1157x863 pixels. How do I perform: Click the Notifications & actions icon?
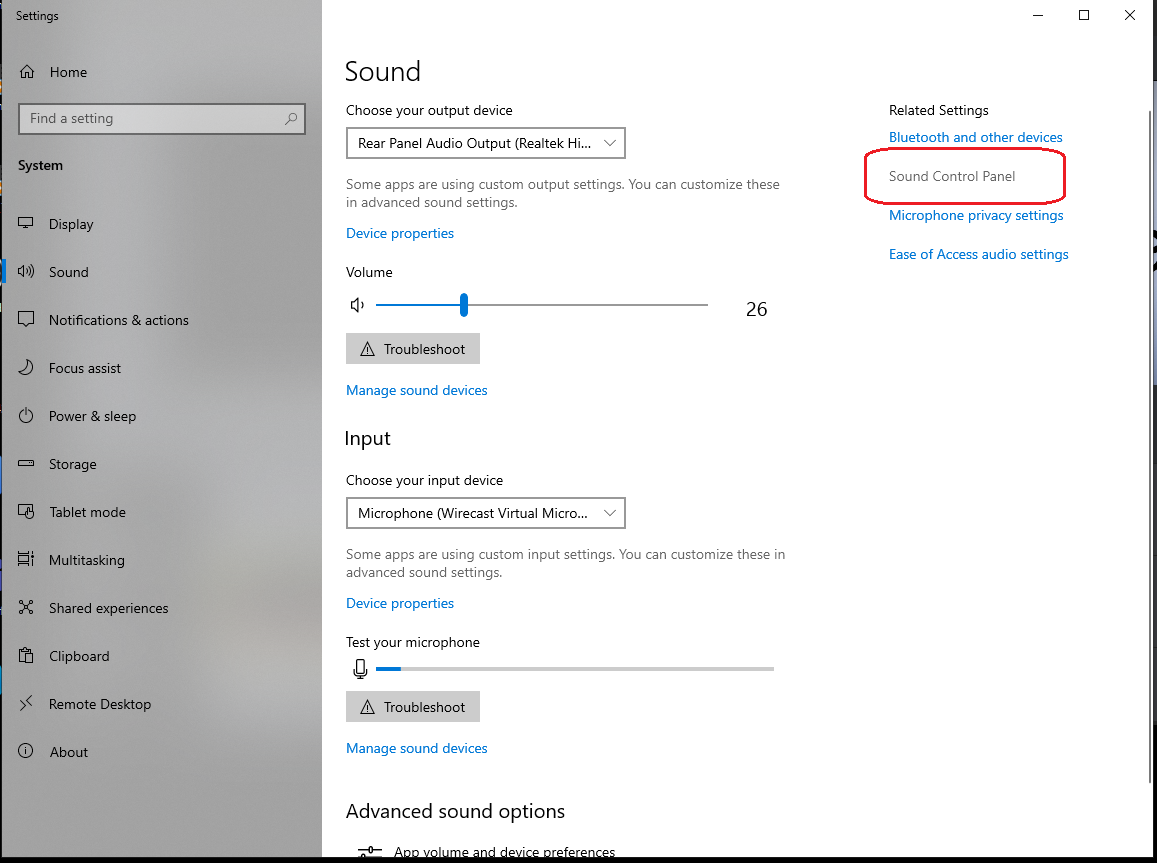click(x=26, y=319)
